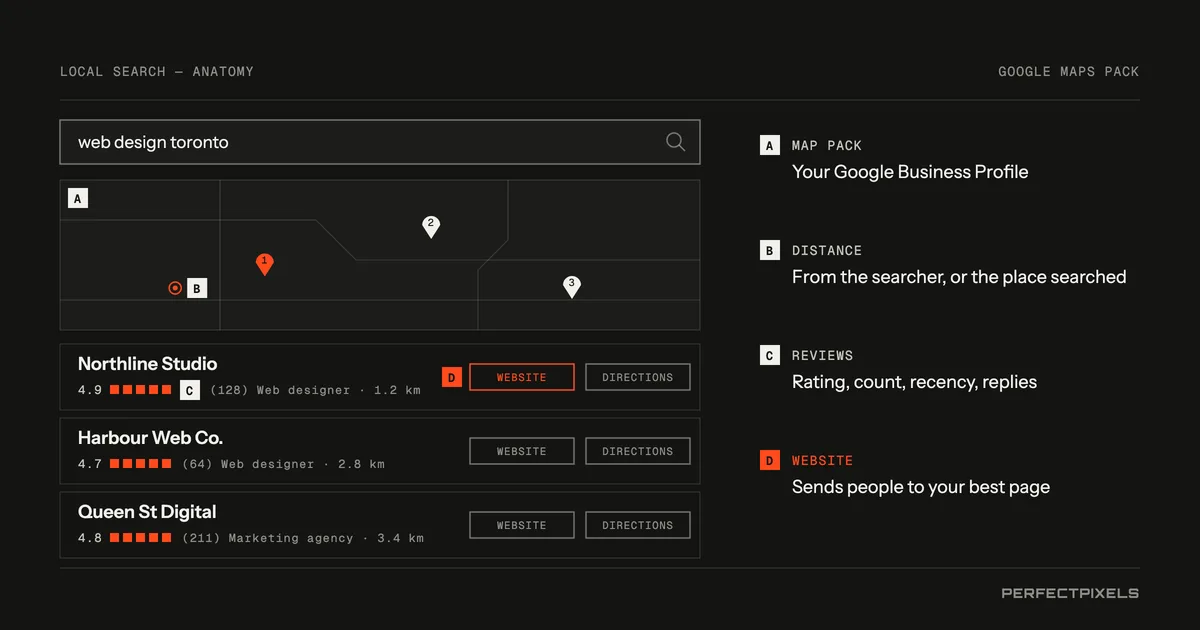Open the Northline Studio listing title
The height and width of the screenshot is (630, 1200).
pos(148,364)
